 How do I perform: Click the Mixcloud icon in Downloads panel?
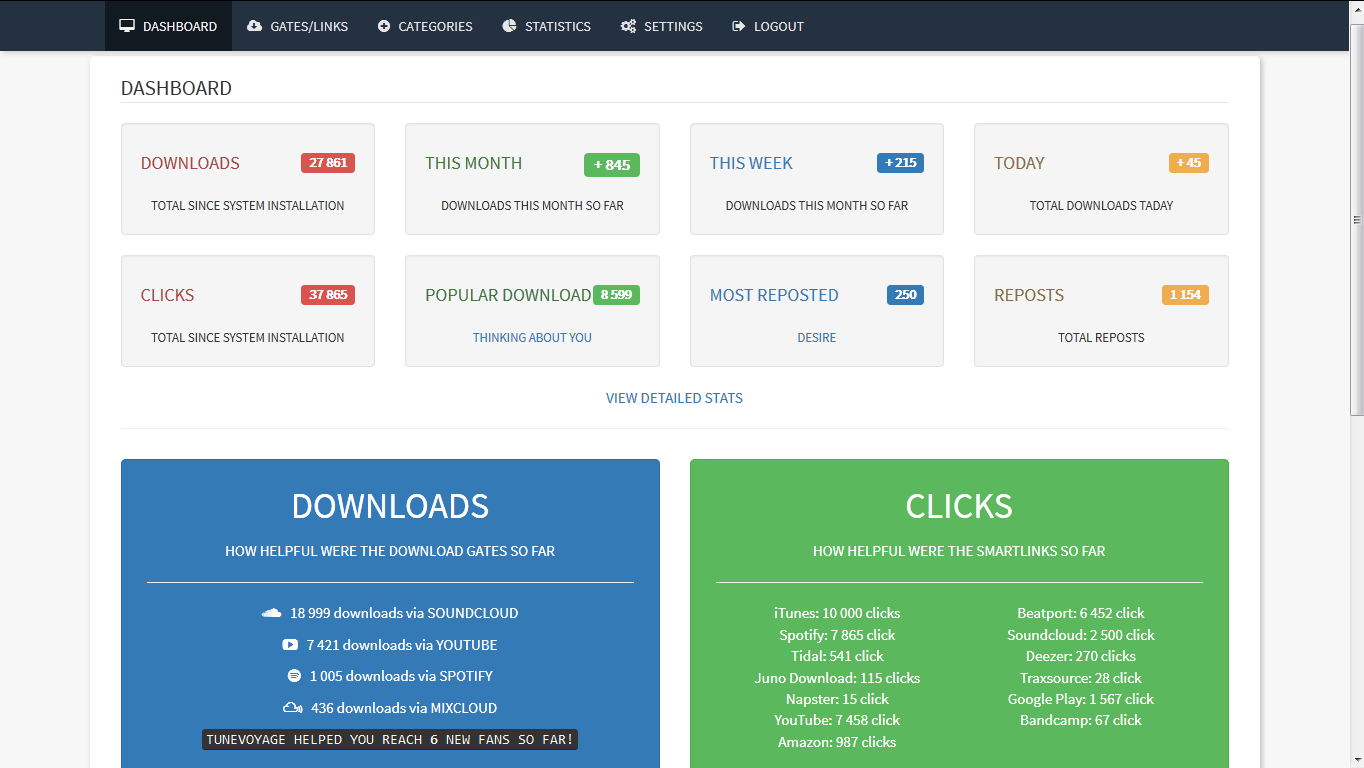pyautogui.click(x=293, y=708)
